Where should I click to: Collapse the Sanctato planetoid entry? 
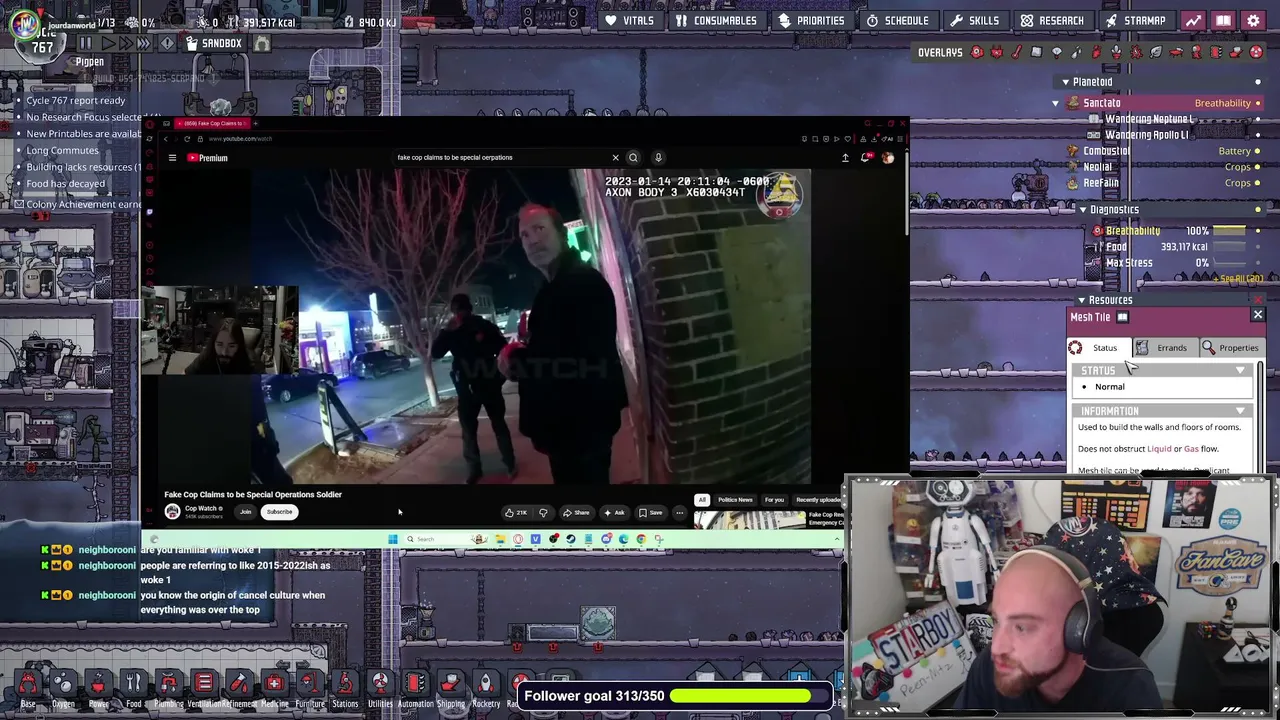click(x=1055, y=103)
